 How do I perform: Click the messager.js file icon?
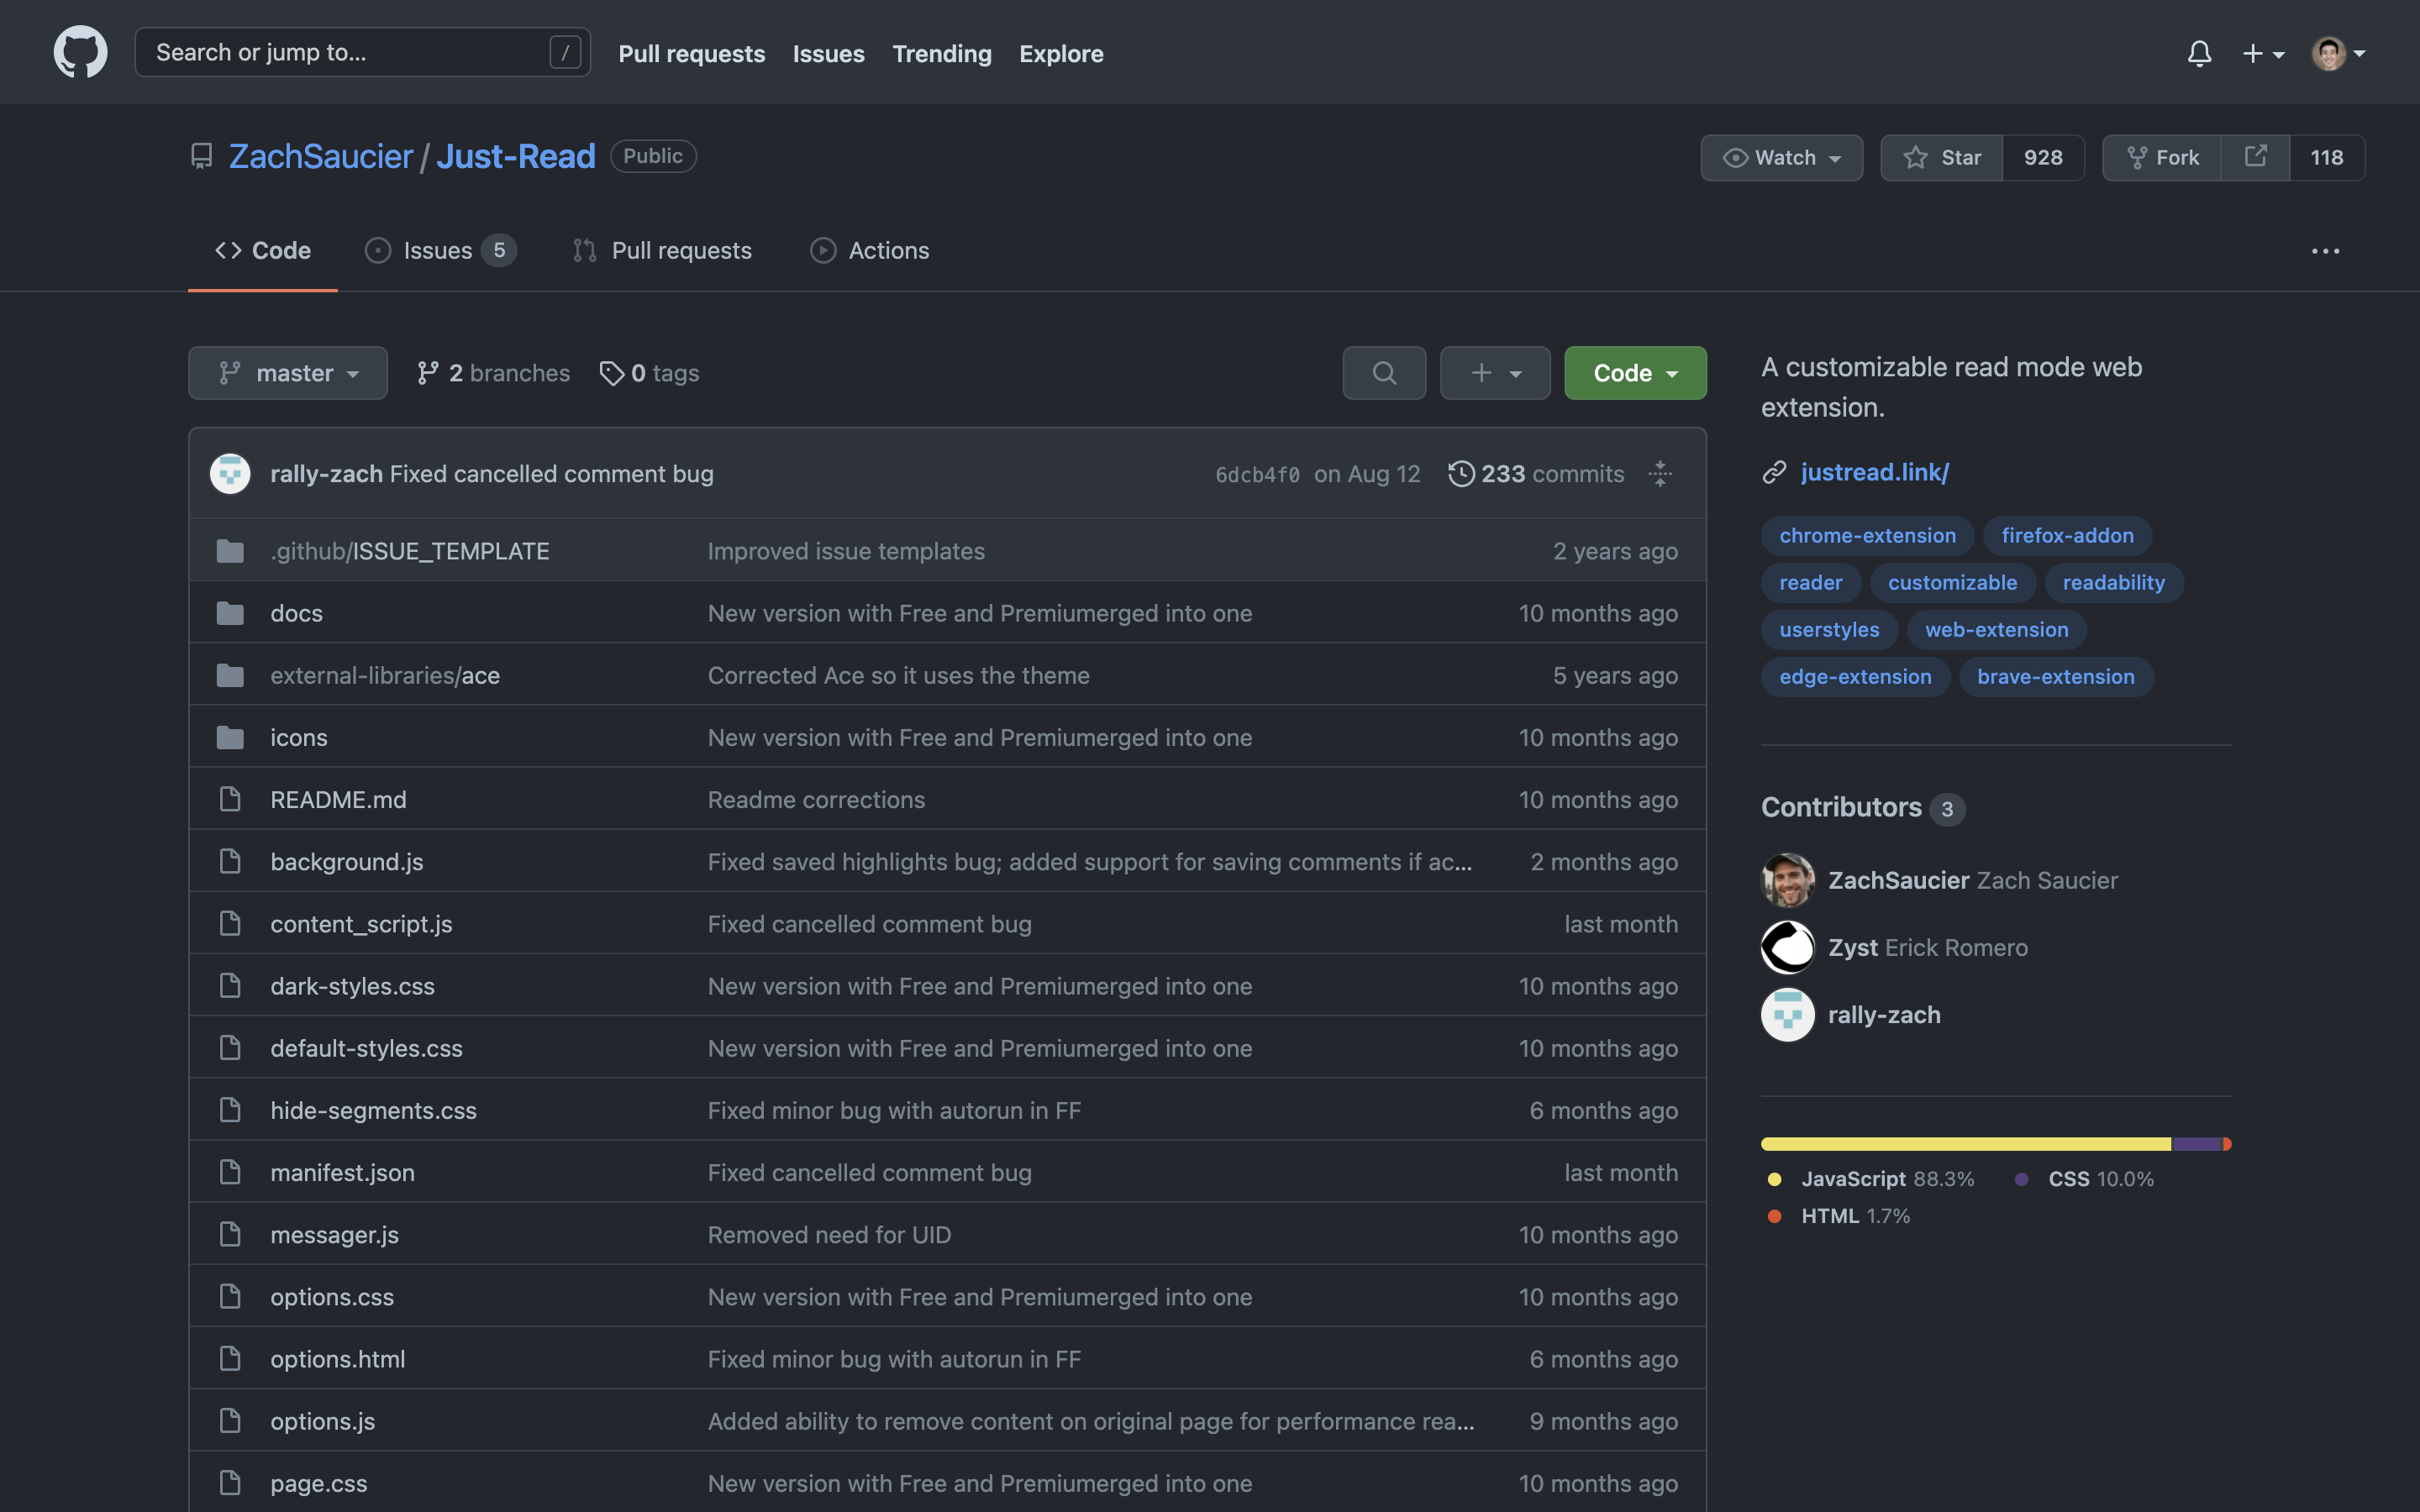[230, 1234]
